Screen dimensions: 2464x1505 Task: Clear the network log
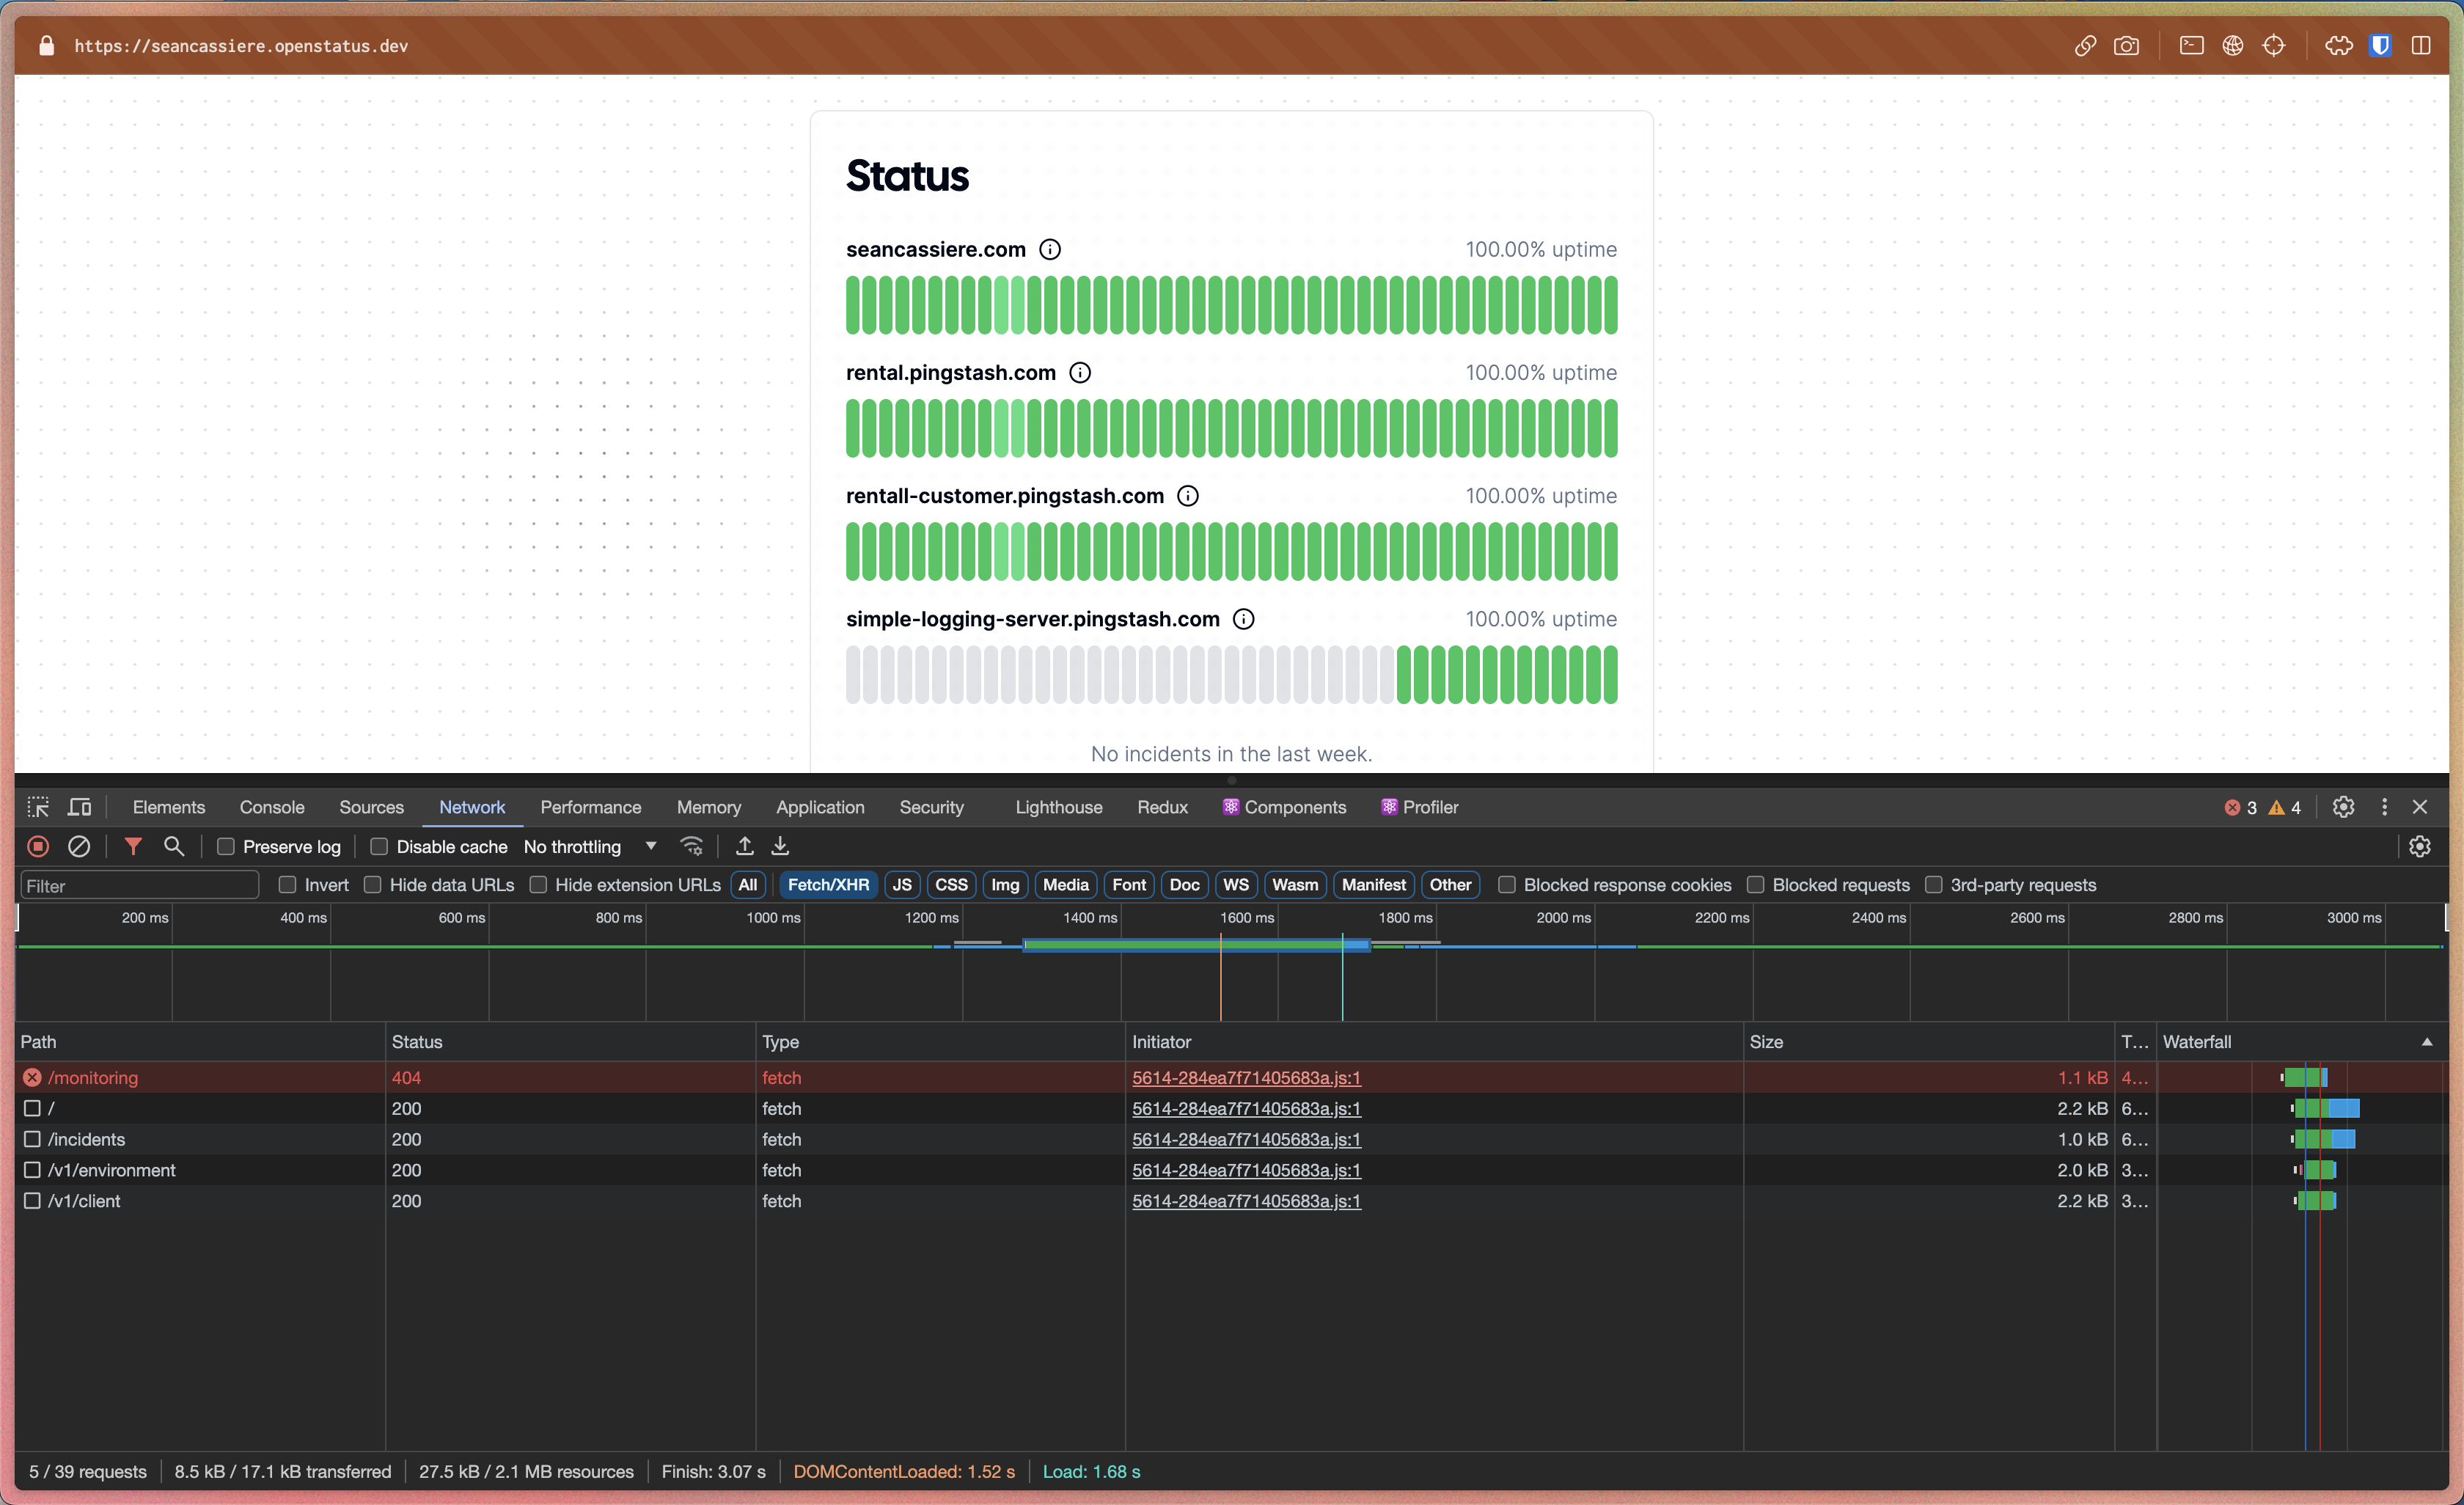coord(79,846)
